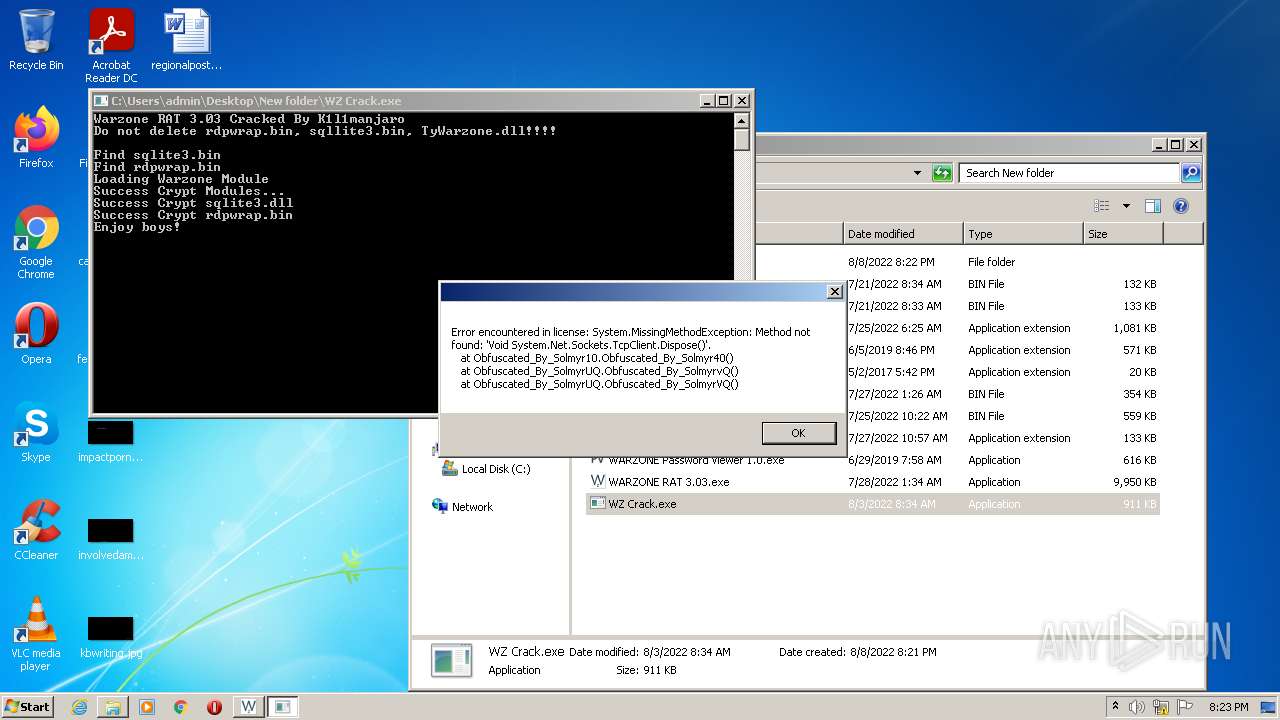Image resolution: width=1280 pixels, height=720 pixels.
Task: Launch Google Chrome from the desktop
Action: pyautogui.click(x=36, y=243)
